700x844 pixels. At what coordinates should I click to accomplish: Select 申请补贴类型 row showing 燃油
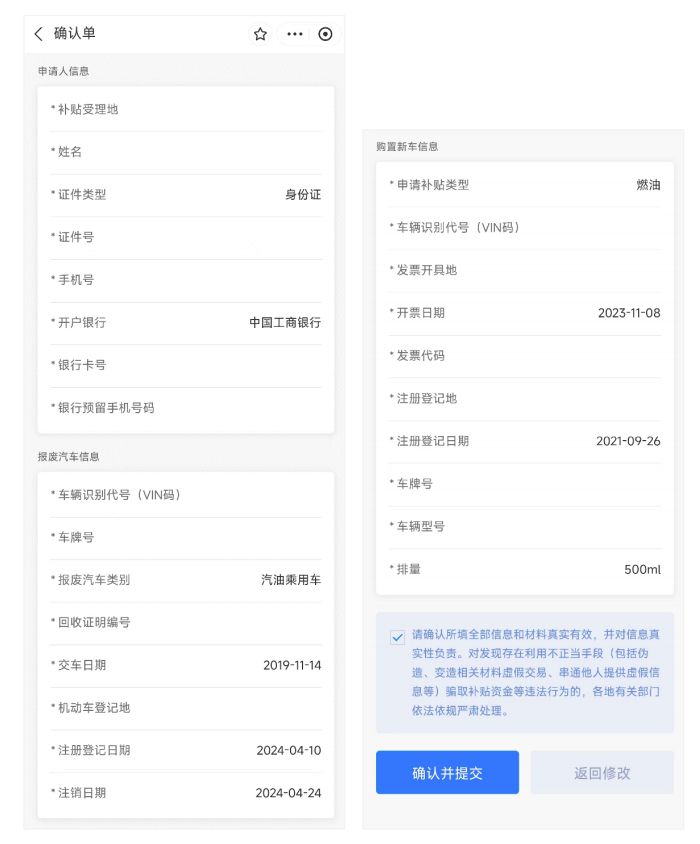coord(524,185)
